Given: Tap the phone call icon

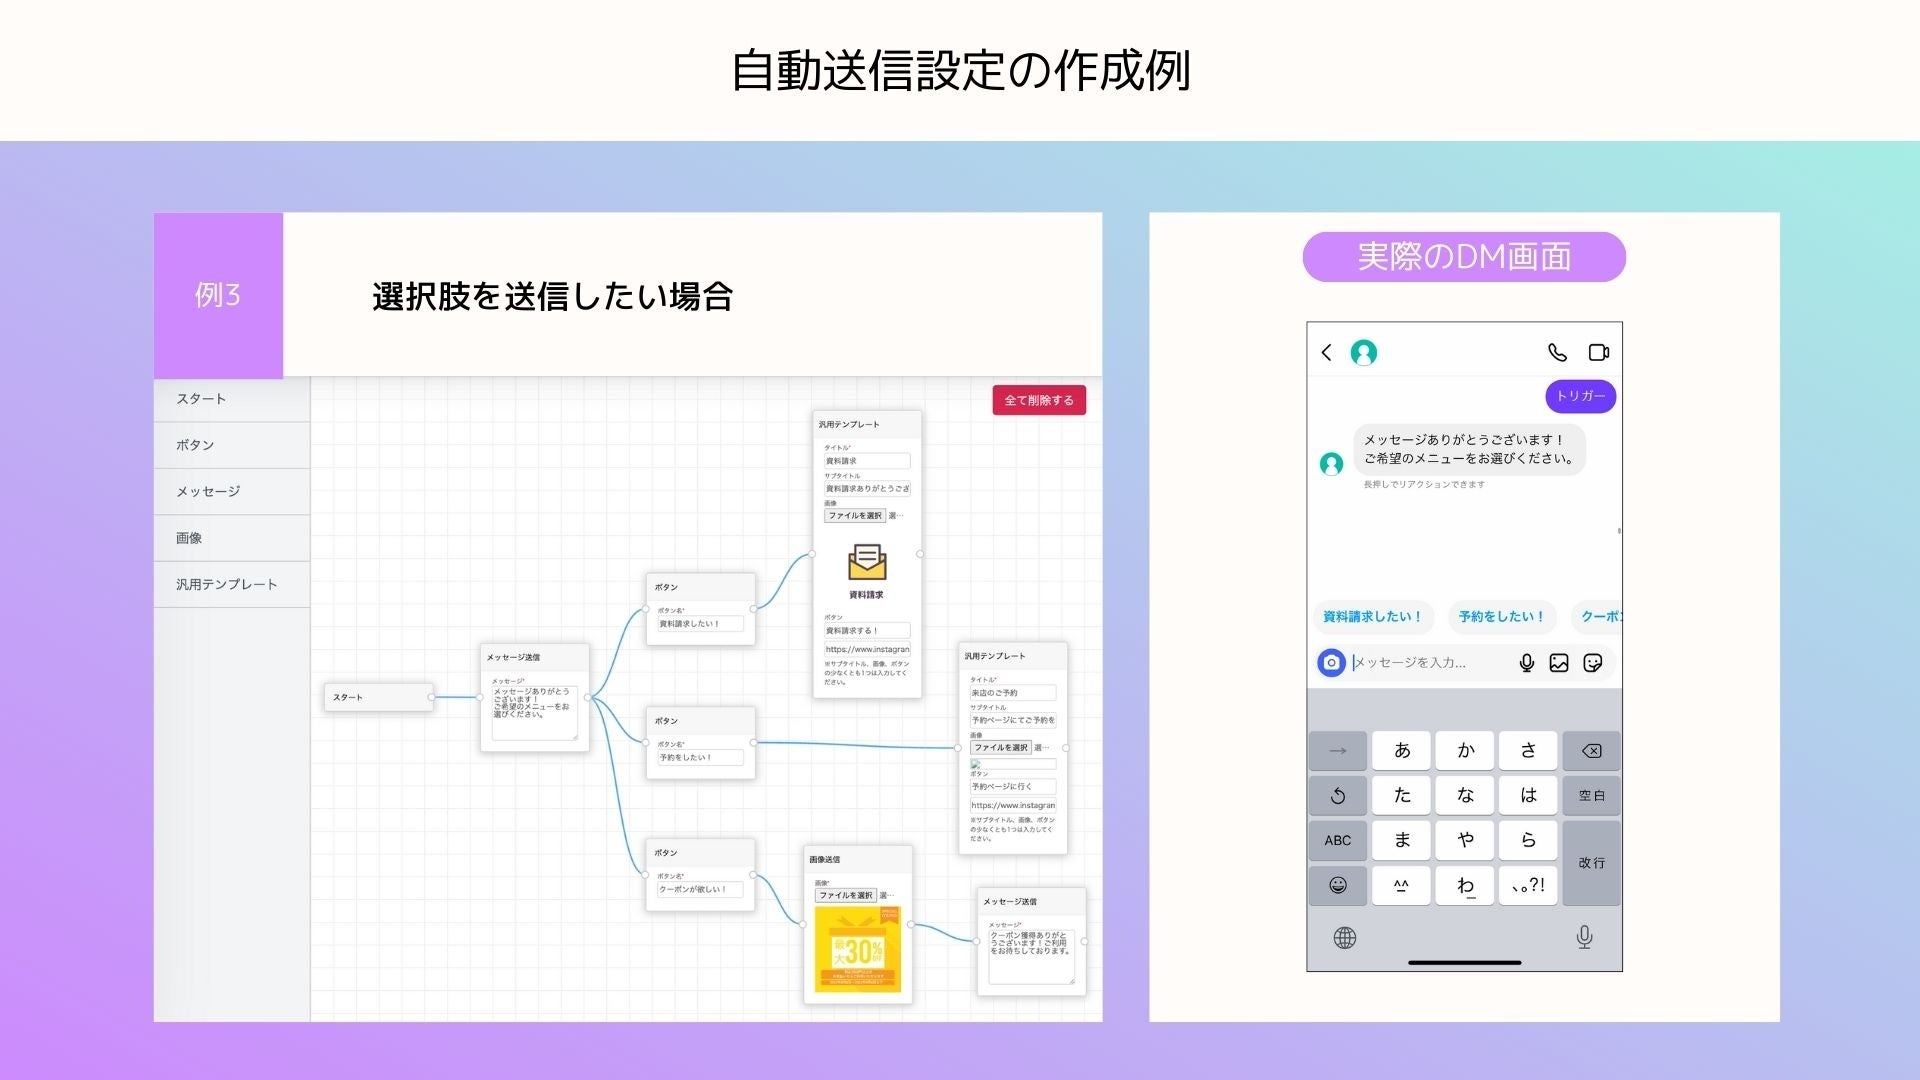Looking at the screenshot, I should 1557,352.
